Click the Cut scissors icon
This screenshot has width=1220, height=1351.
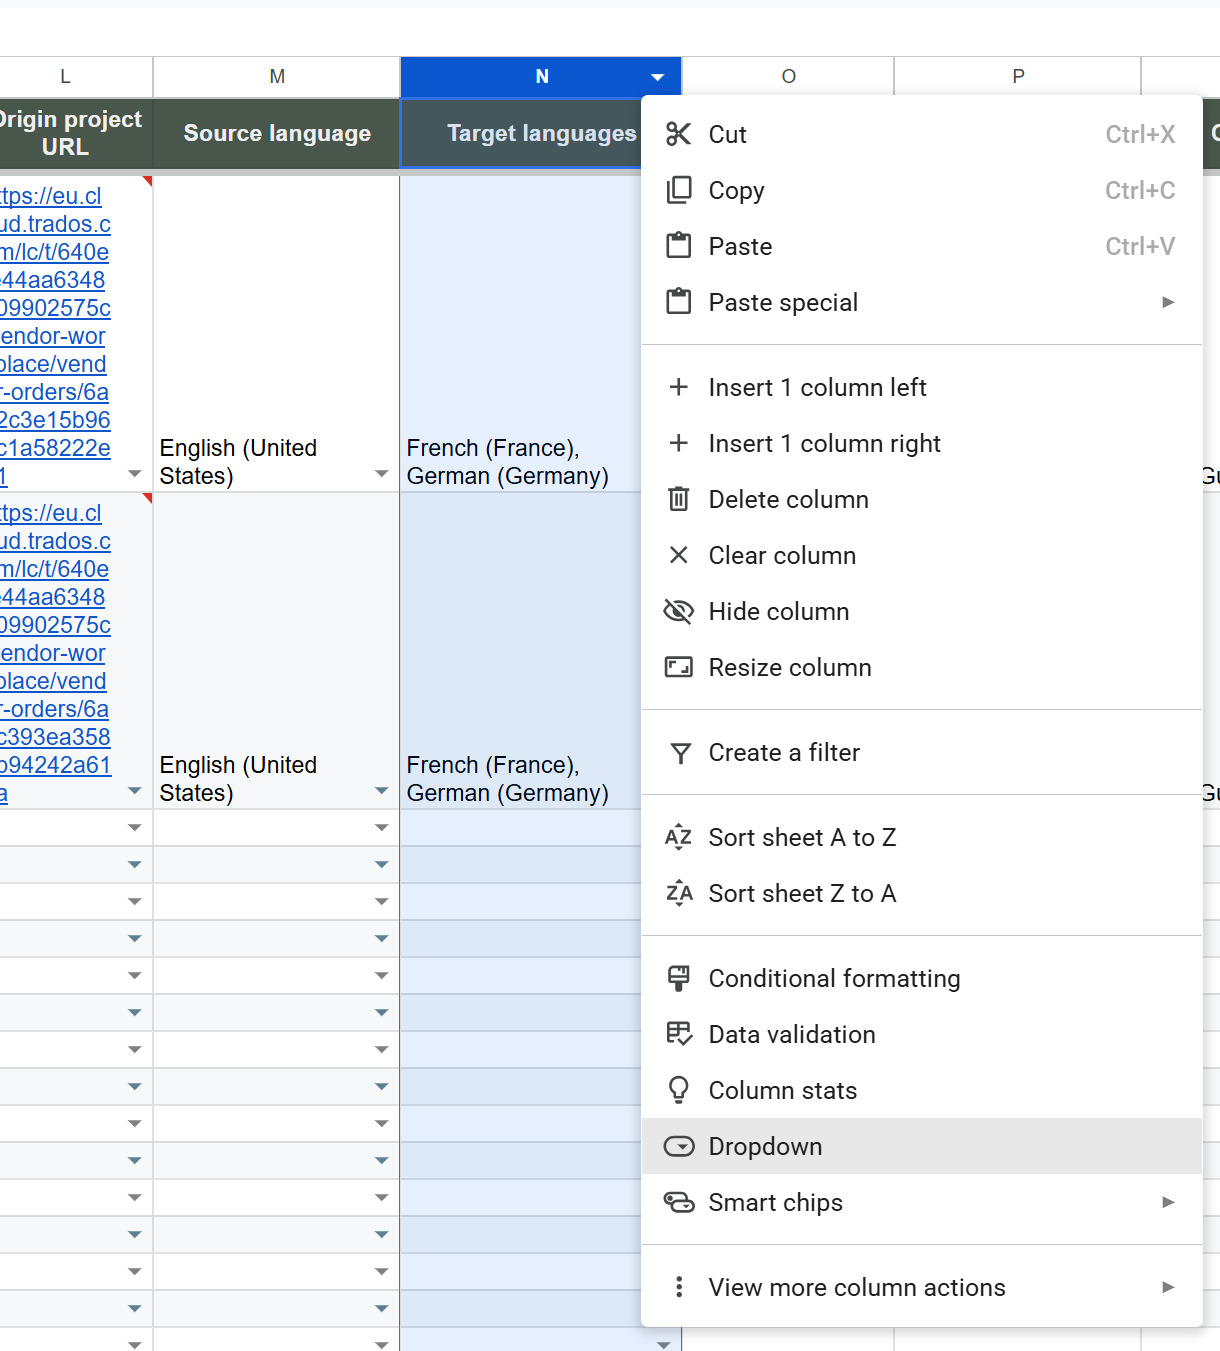tap(679, 134)
